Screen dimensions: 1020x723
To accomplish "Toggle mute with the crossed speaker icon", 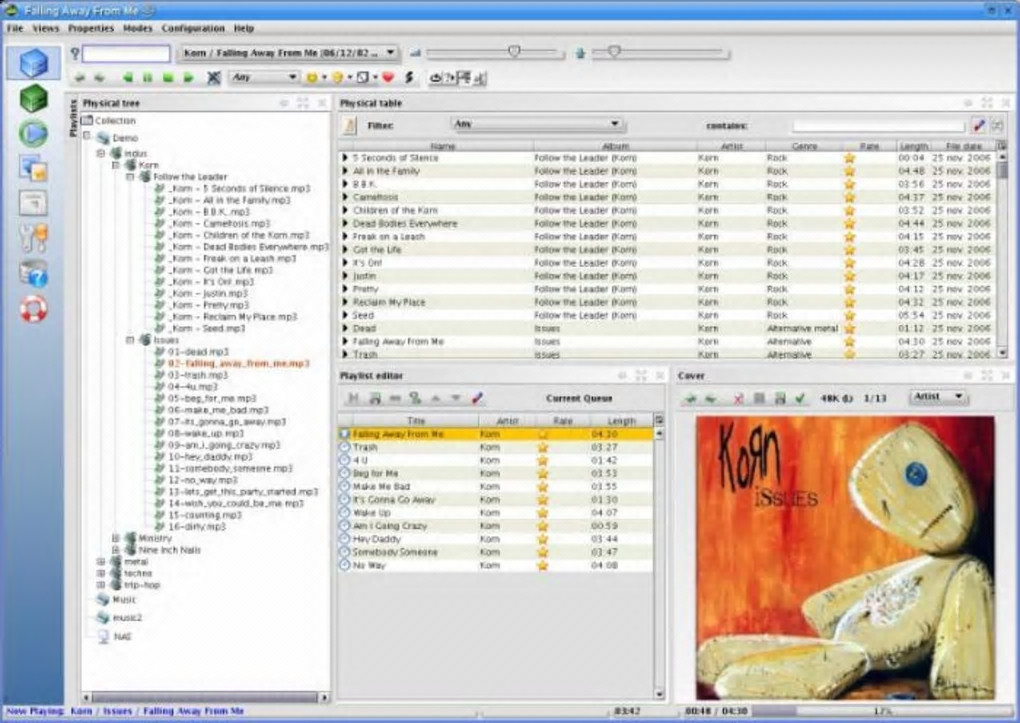I will [x=213, y=78].
